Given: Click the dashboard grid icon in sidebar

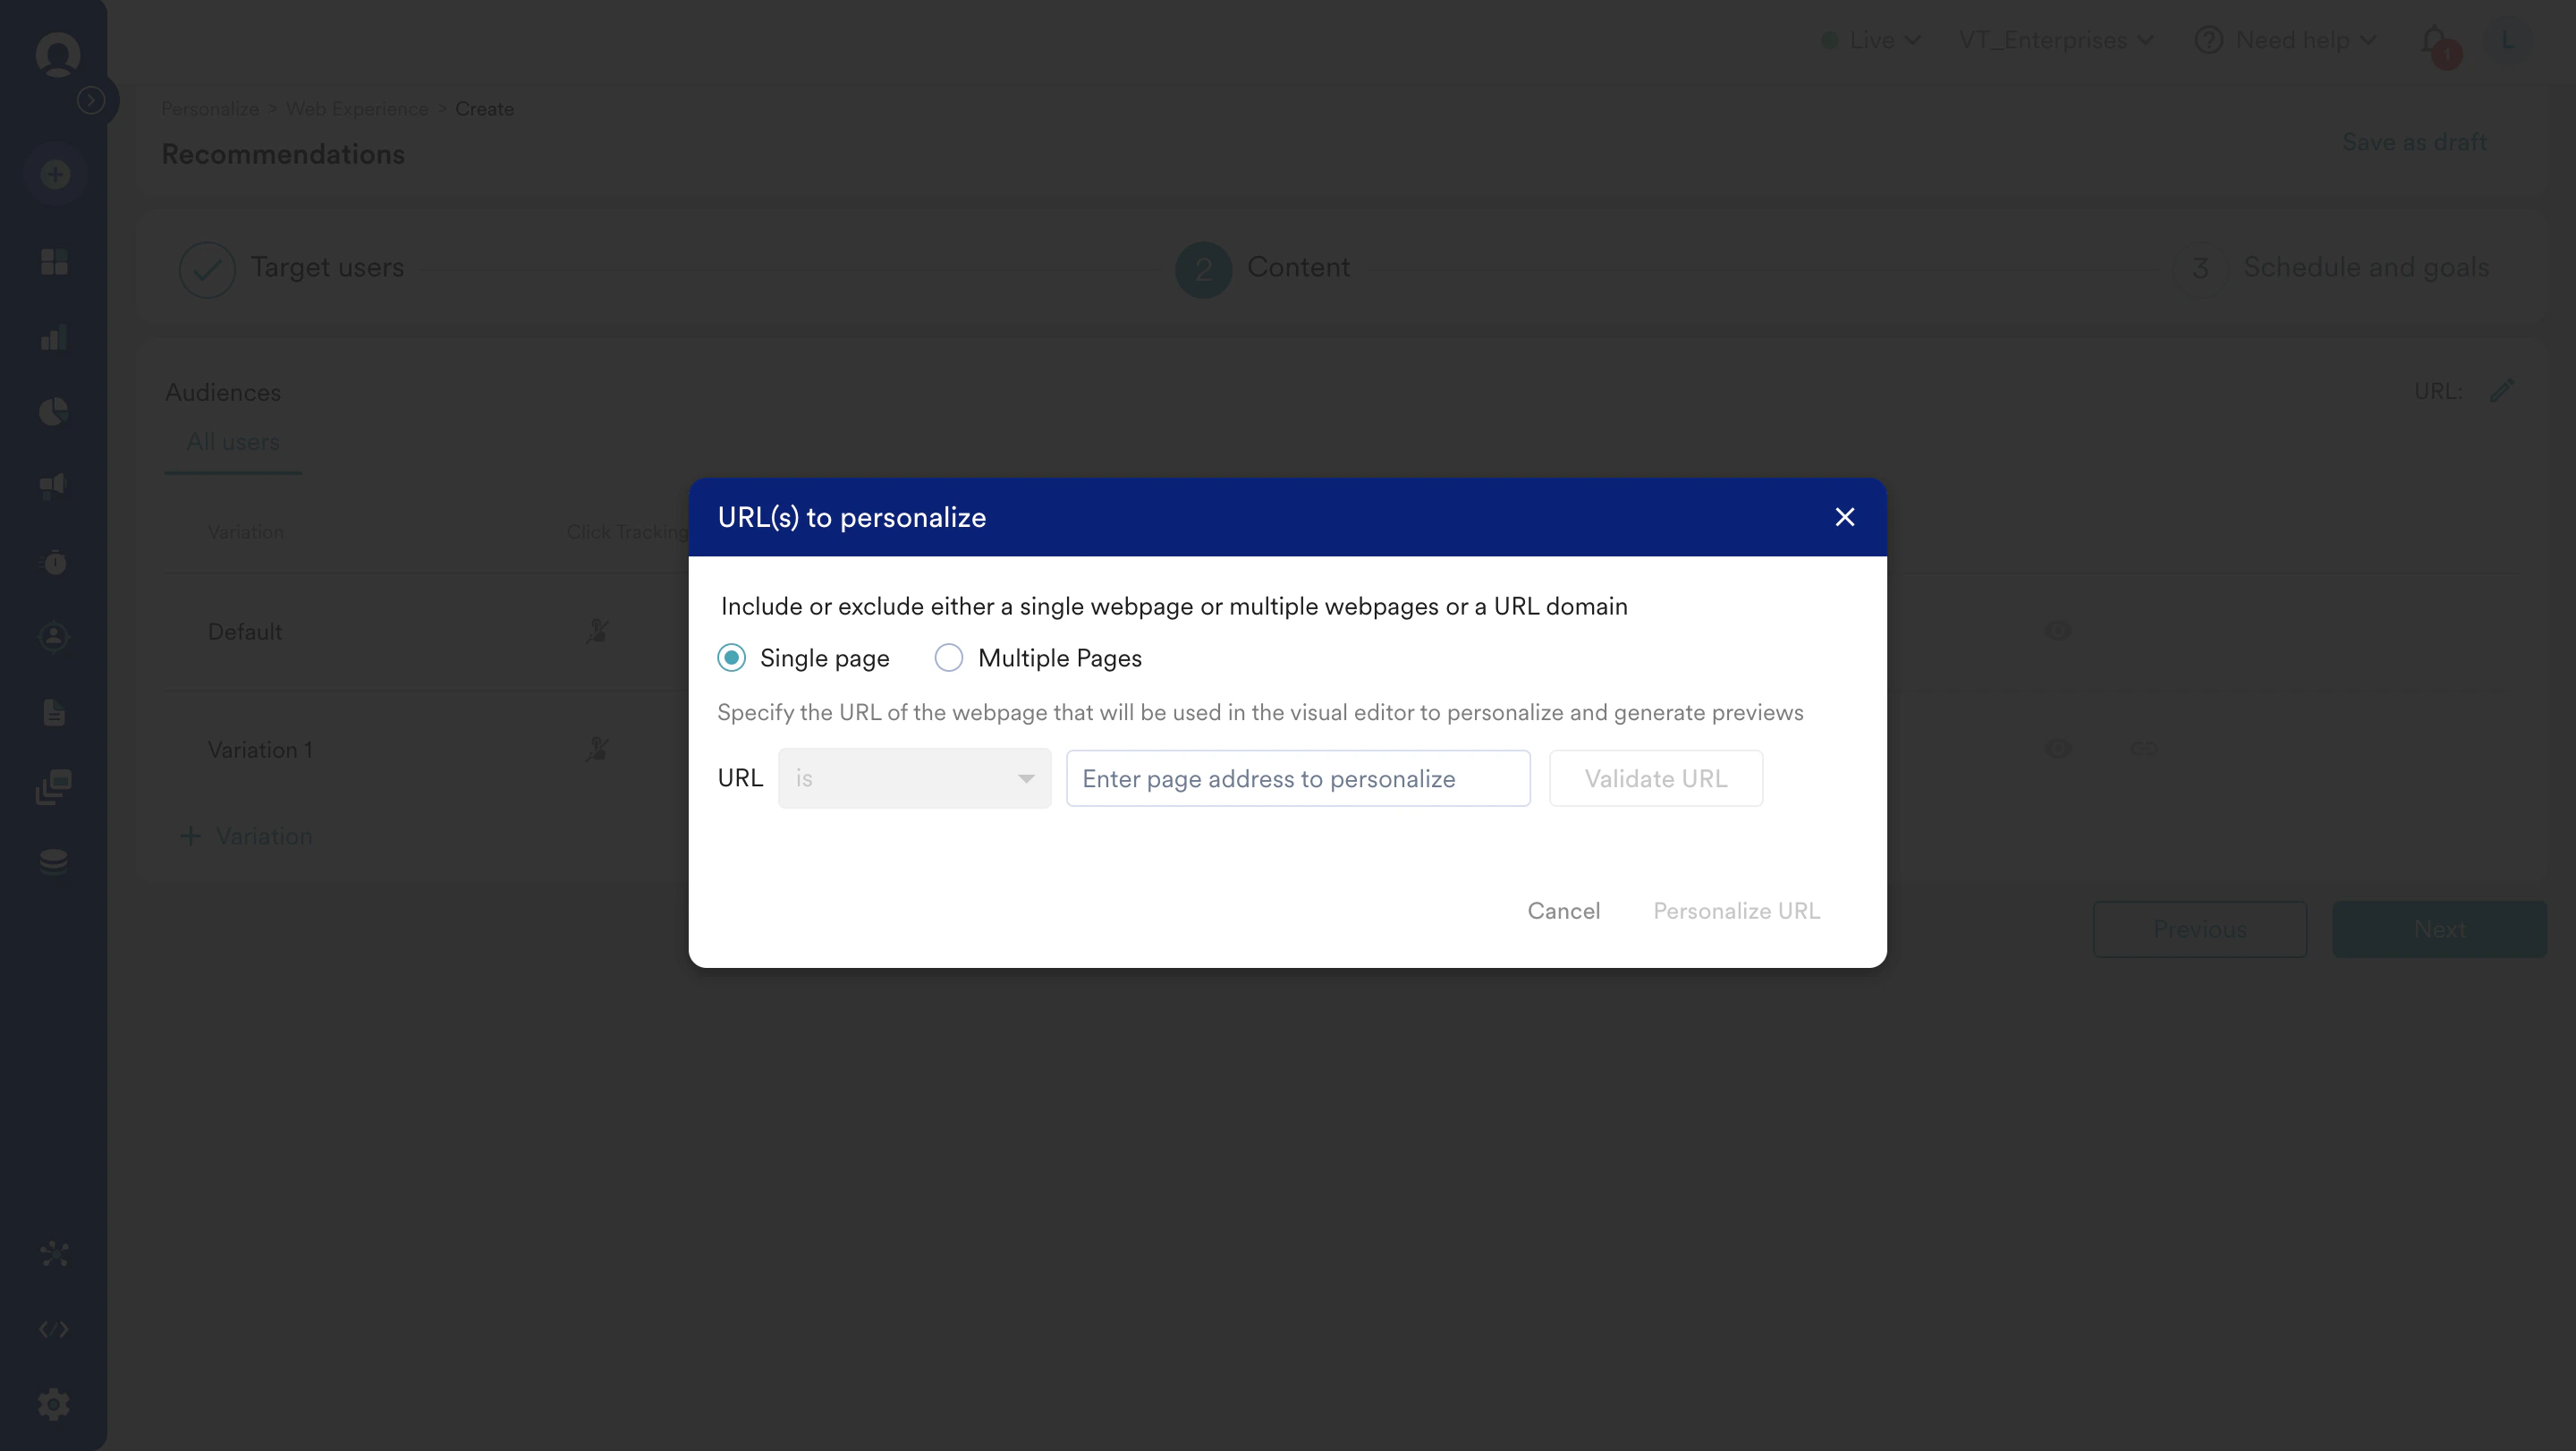Looking at the screenshot, I should click(54, 262).
